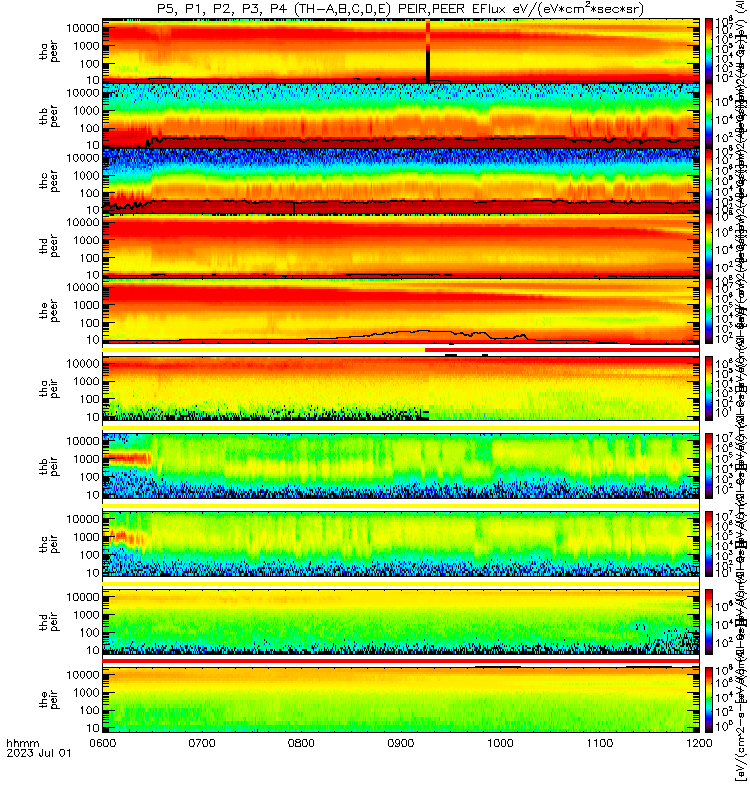
Task: Click the plot title mentioning PEIR,PEER EFlux
Action: 400,9
